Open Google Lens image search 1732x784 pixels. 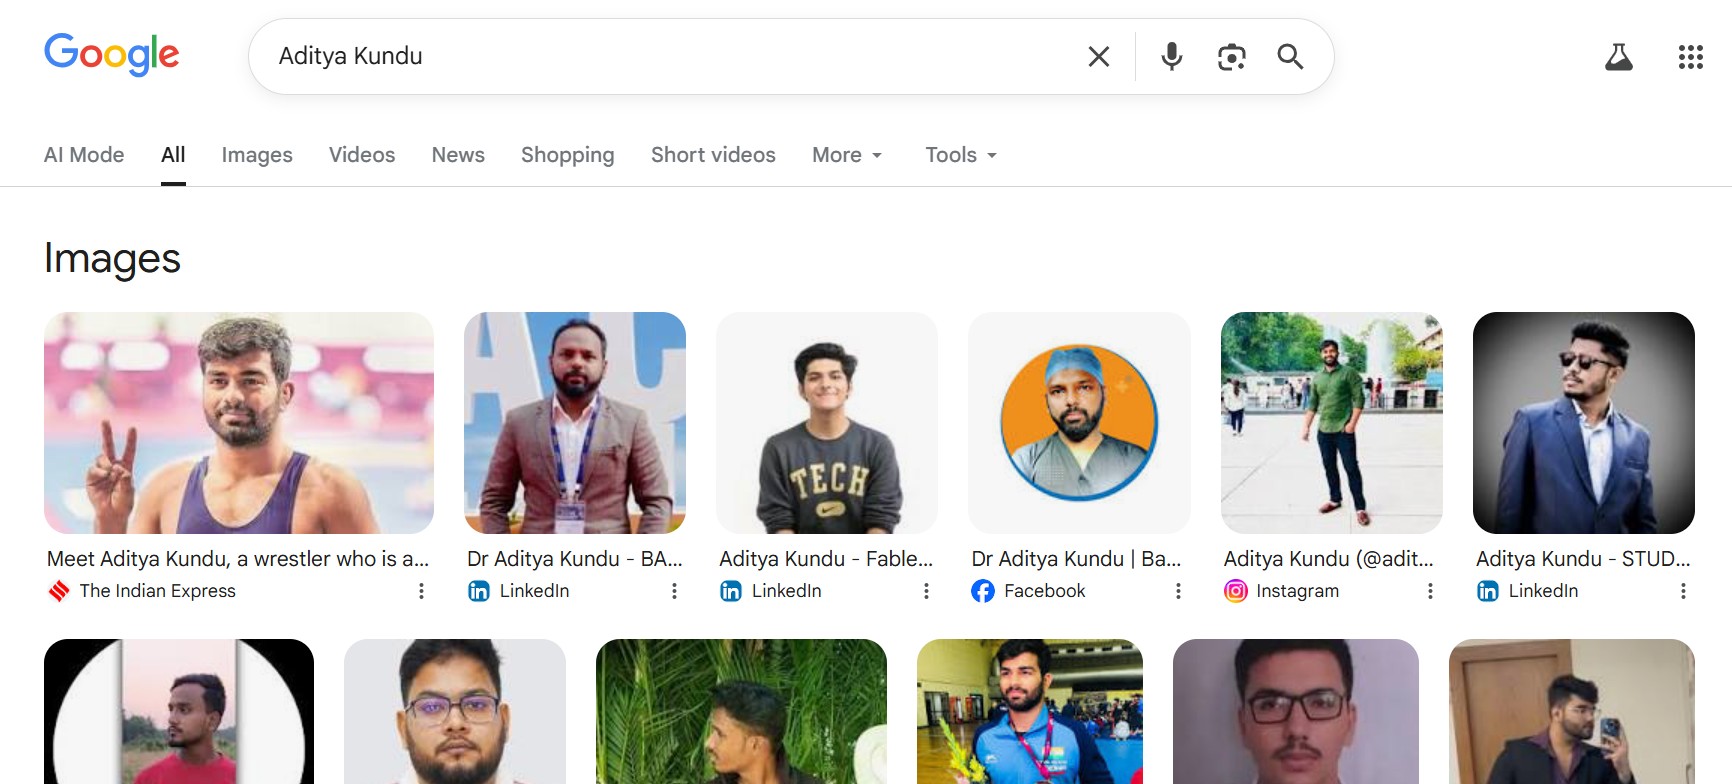[1231, 57]
